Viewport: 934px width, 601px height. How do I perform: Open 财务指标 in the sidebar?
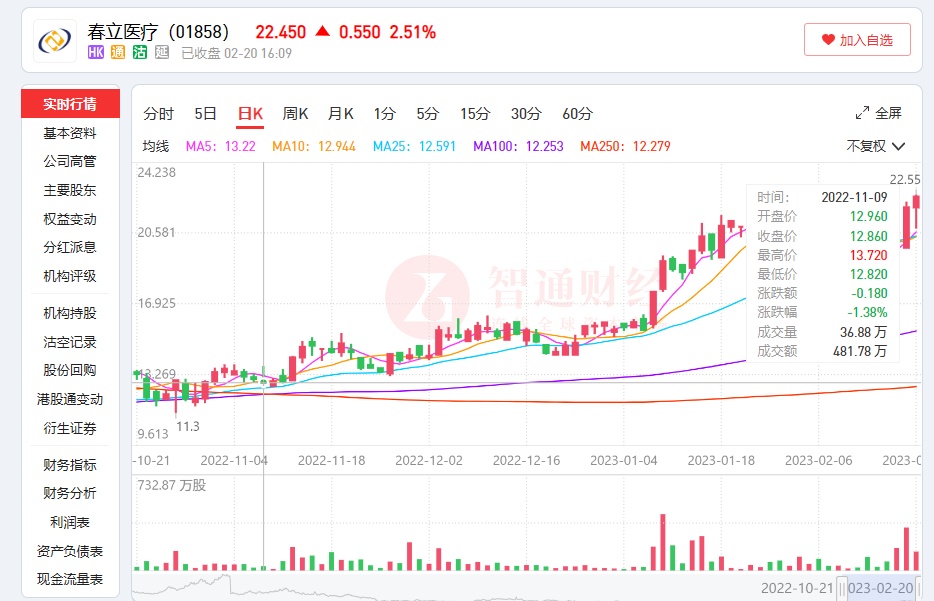pyautogui.click(x=70, y=465)
